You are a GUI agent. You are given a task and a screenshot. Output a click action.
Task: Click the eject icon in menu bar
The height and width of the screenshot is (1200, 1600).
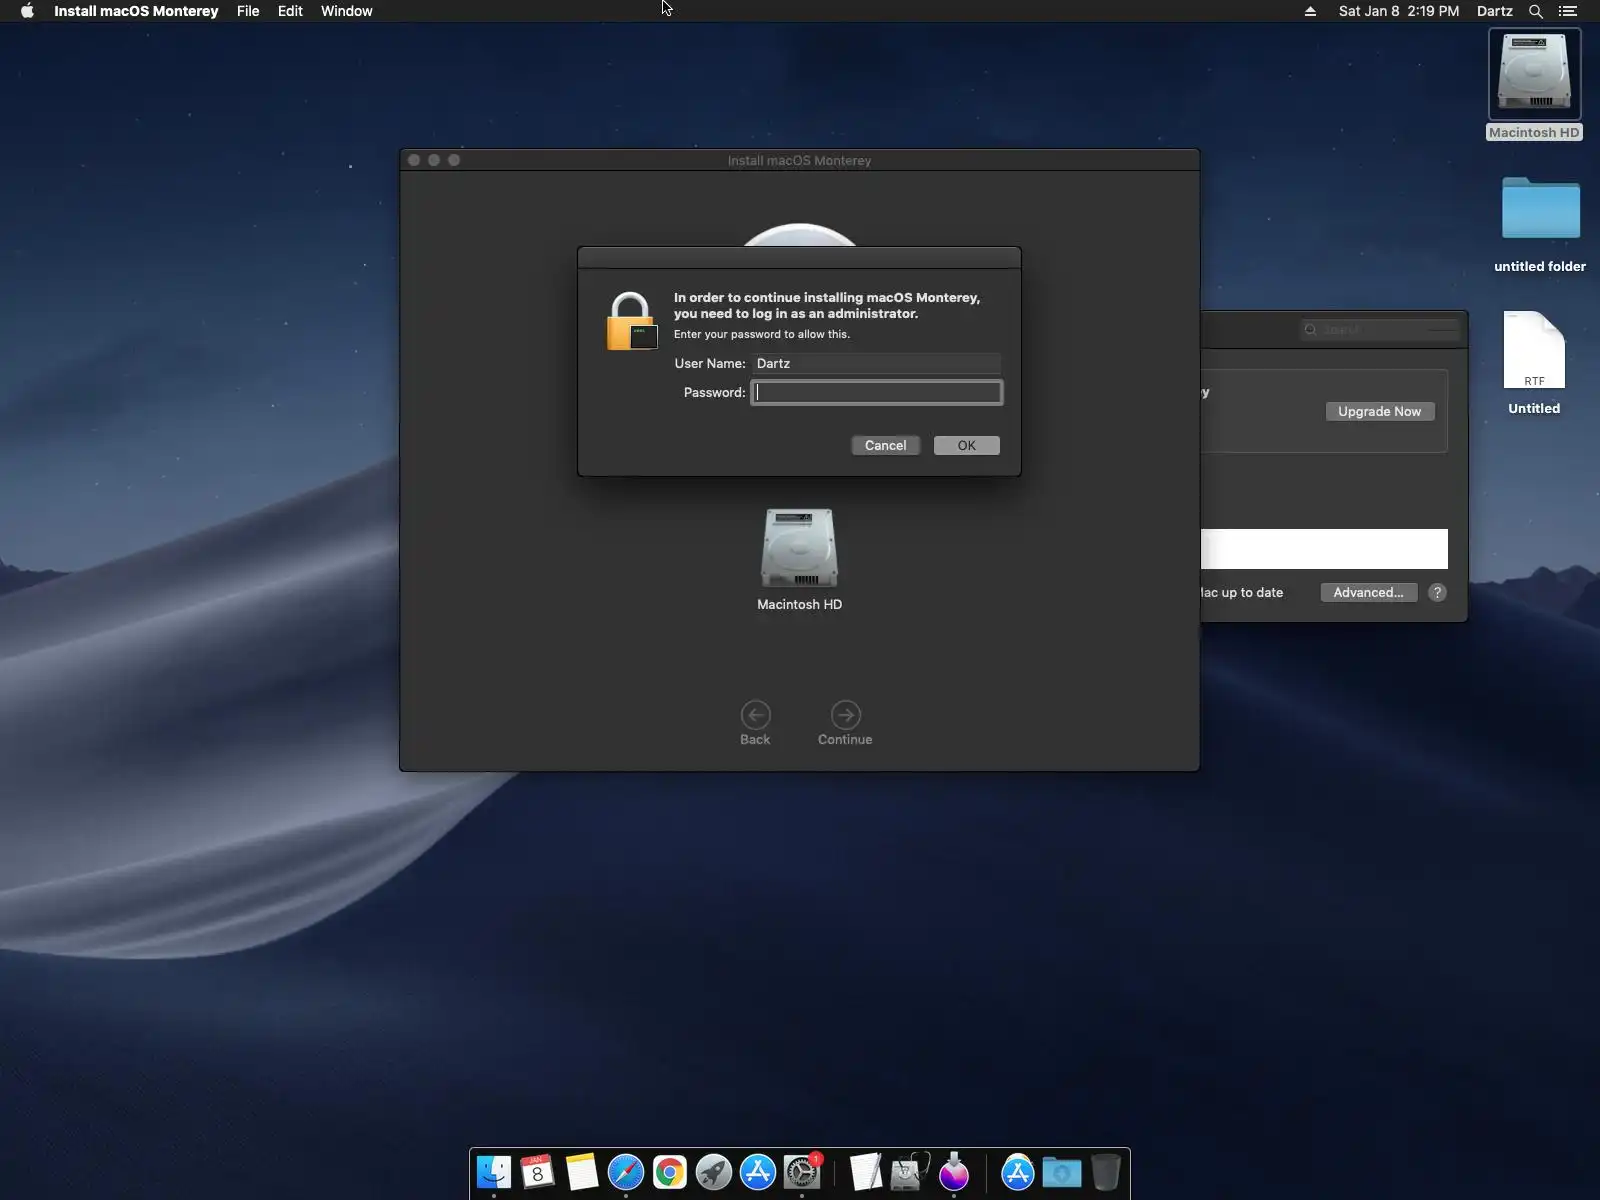point(1310,11)
